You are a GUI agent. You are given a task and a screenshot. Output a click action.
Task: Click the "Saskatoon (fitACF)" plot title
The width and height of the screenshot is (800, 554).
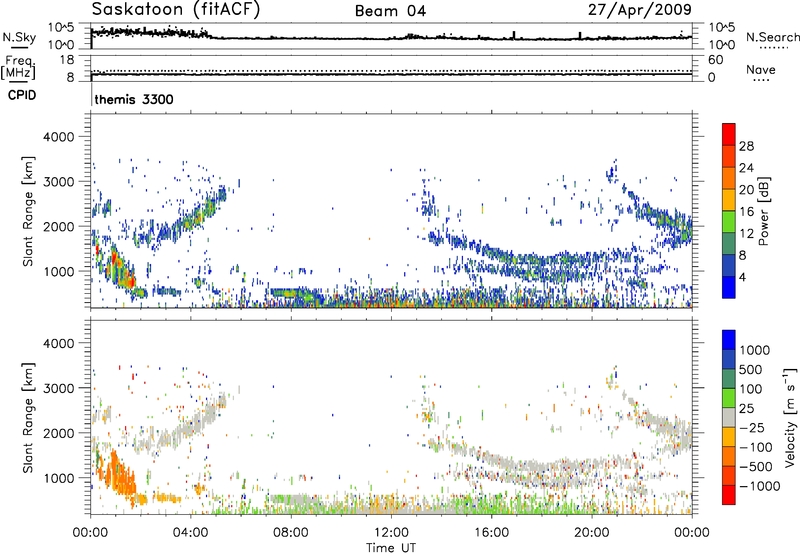pyautogui.click(x=176, y=10)
